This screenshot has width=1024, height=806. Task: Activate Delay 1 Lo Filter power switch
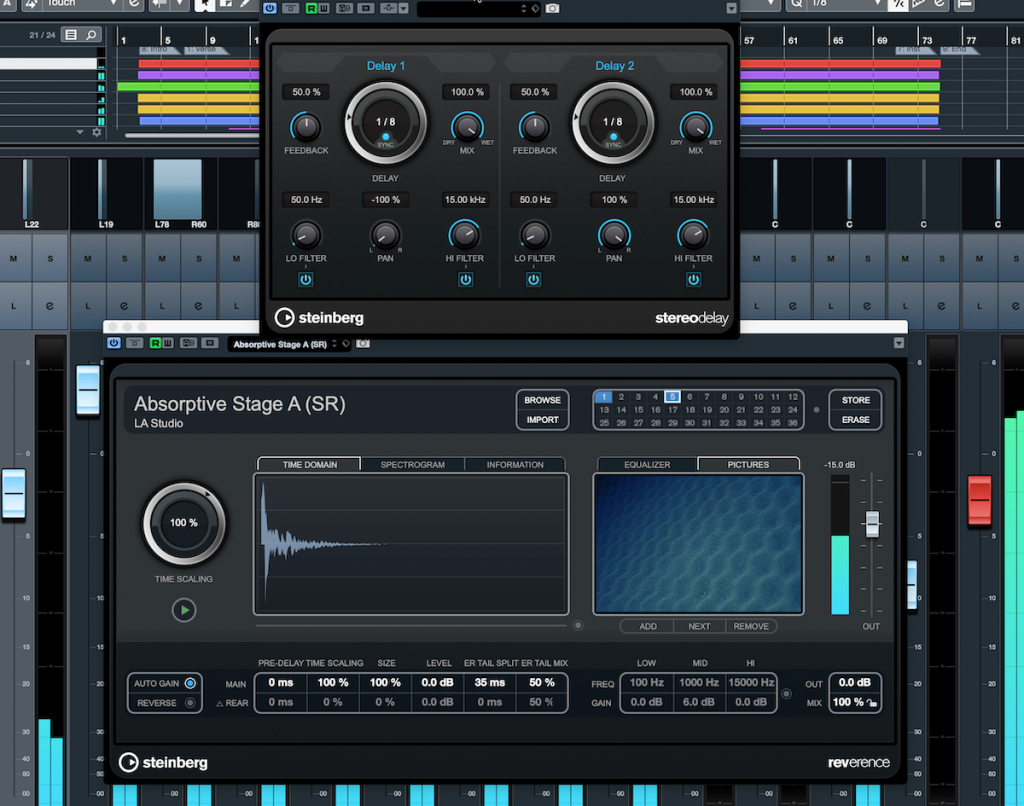pos(305,280)
